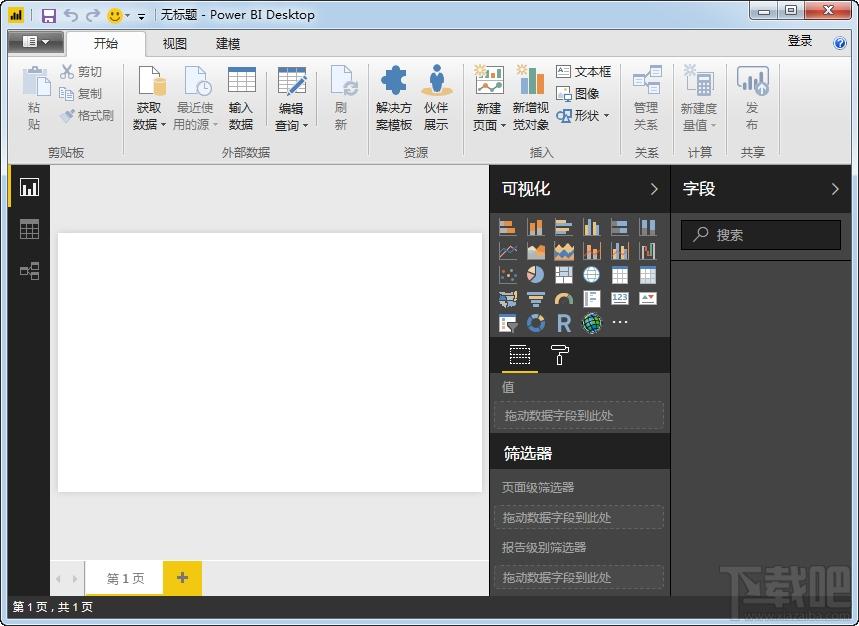Add a new page with plus button
The height and width of the screenshot is (626, 859).
tap(182, 577)
